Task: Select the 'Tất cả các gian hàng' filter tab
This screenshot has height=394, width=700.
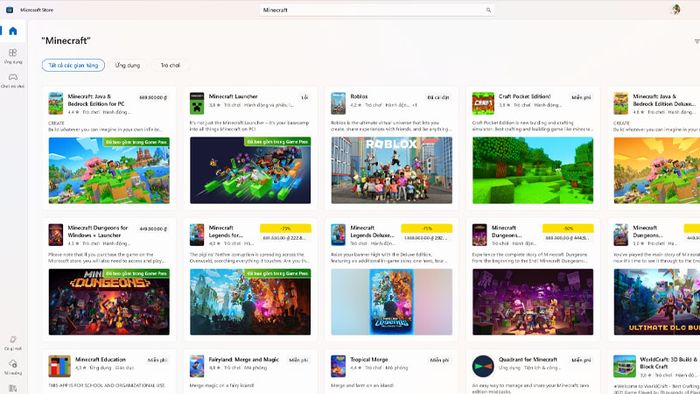Action: (x=73, y=65)
